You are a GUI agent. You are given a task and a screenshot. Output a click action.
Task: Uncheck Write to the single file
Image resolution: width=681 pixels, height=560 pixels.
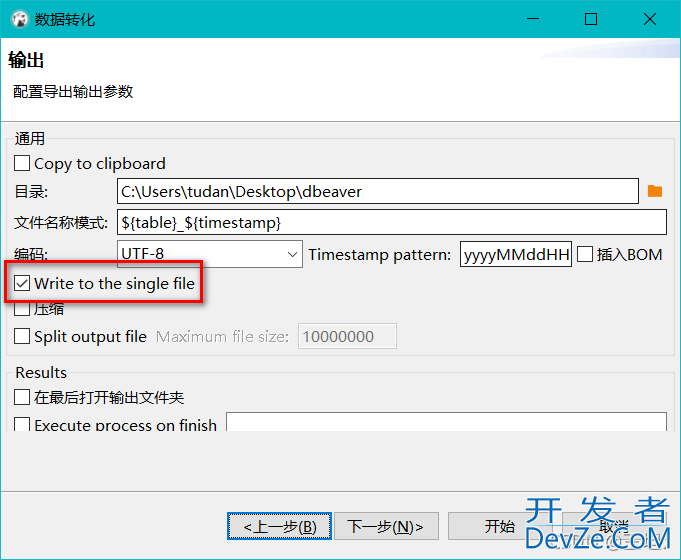point(22,283)
